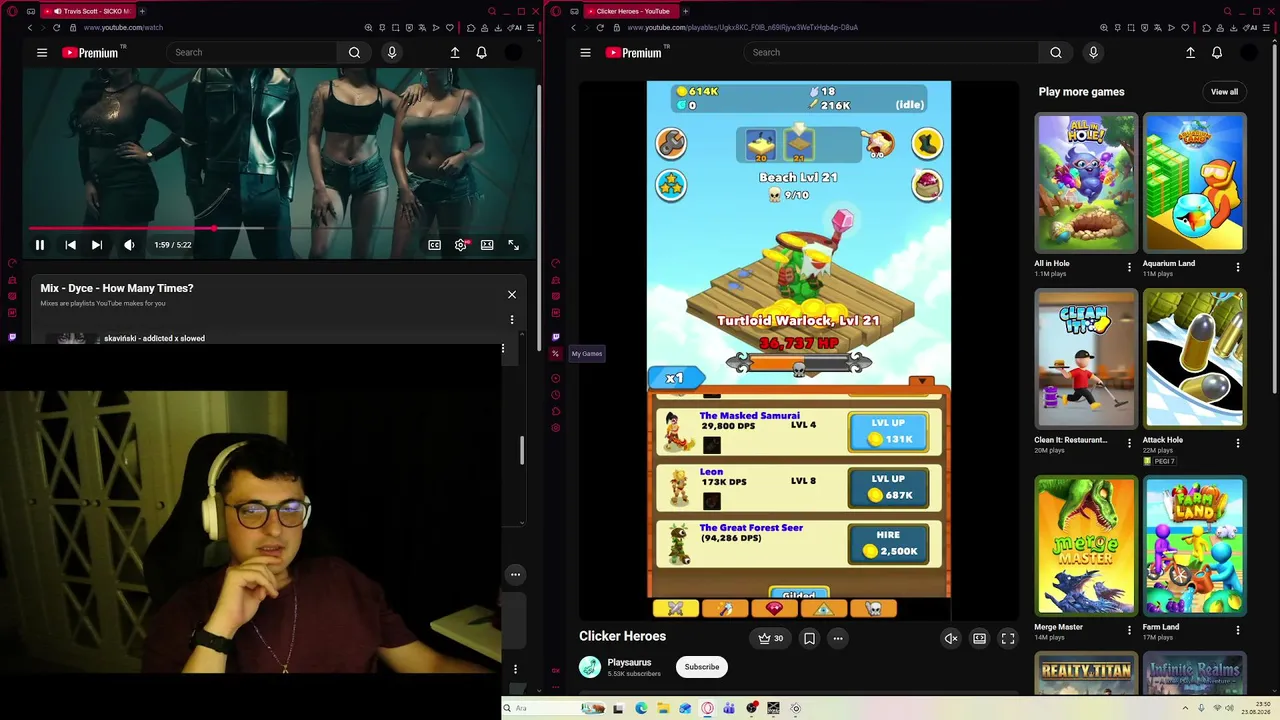Image resolution: width=1280 pixels, height=720 pixels.
Task: Open the Playsaurus channel link
Action: point(629,662)
